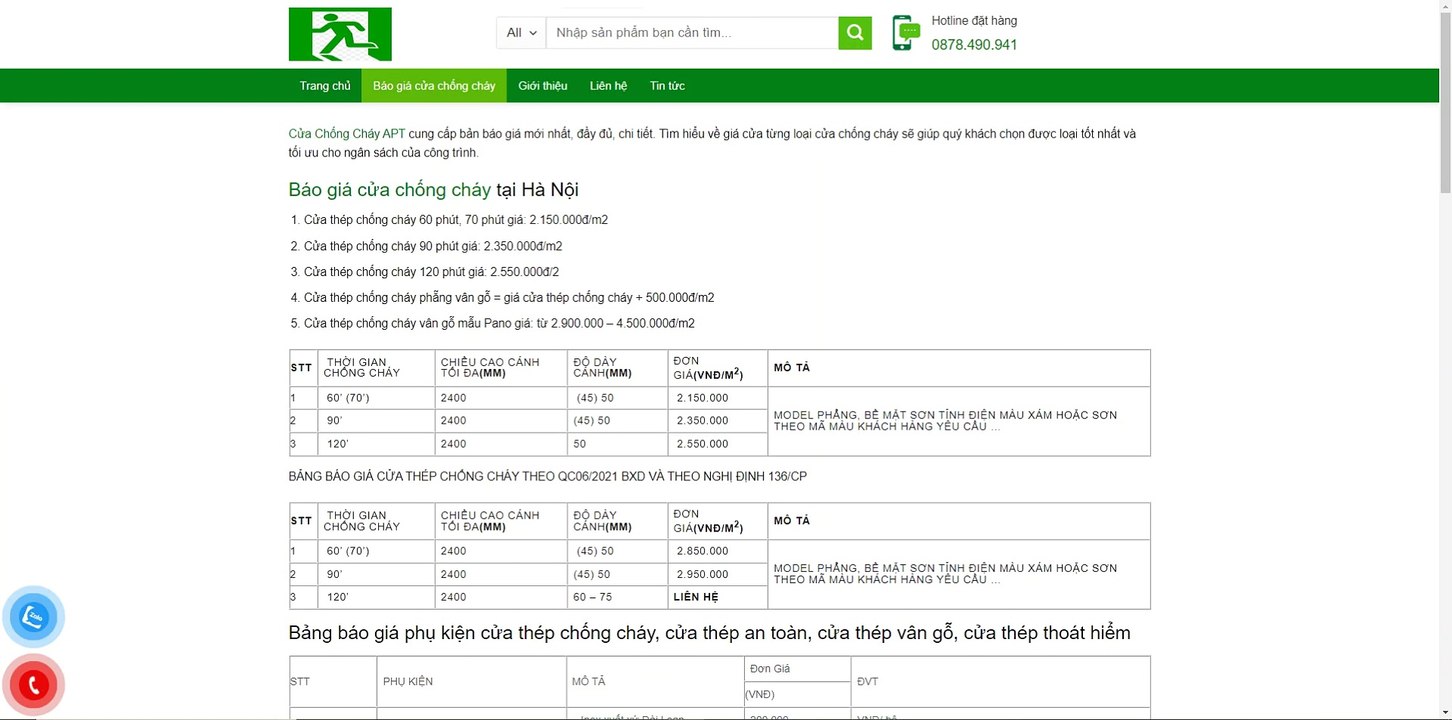1452x720 pixels.
Task: Open the Giới thiệu menu item
Action: click(543, 86)
